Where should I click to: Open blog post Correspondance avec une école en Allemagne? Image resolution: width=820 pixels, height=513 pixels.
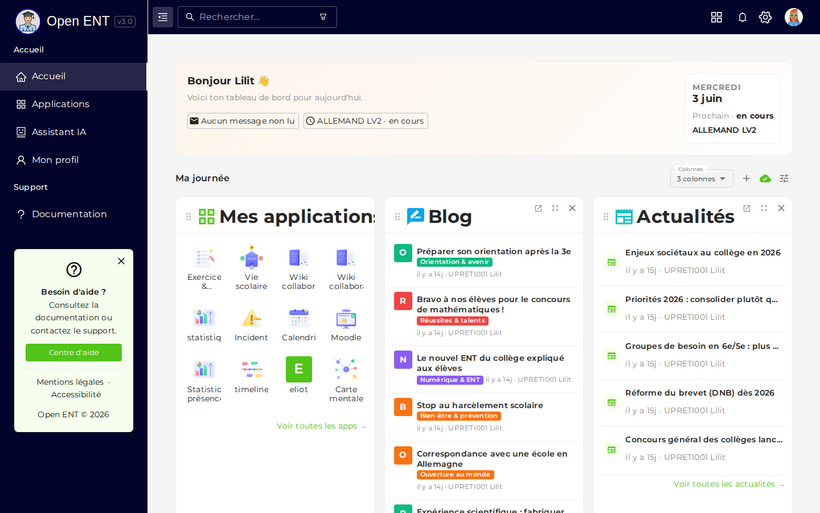(492, 459)
